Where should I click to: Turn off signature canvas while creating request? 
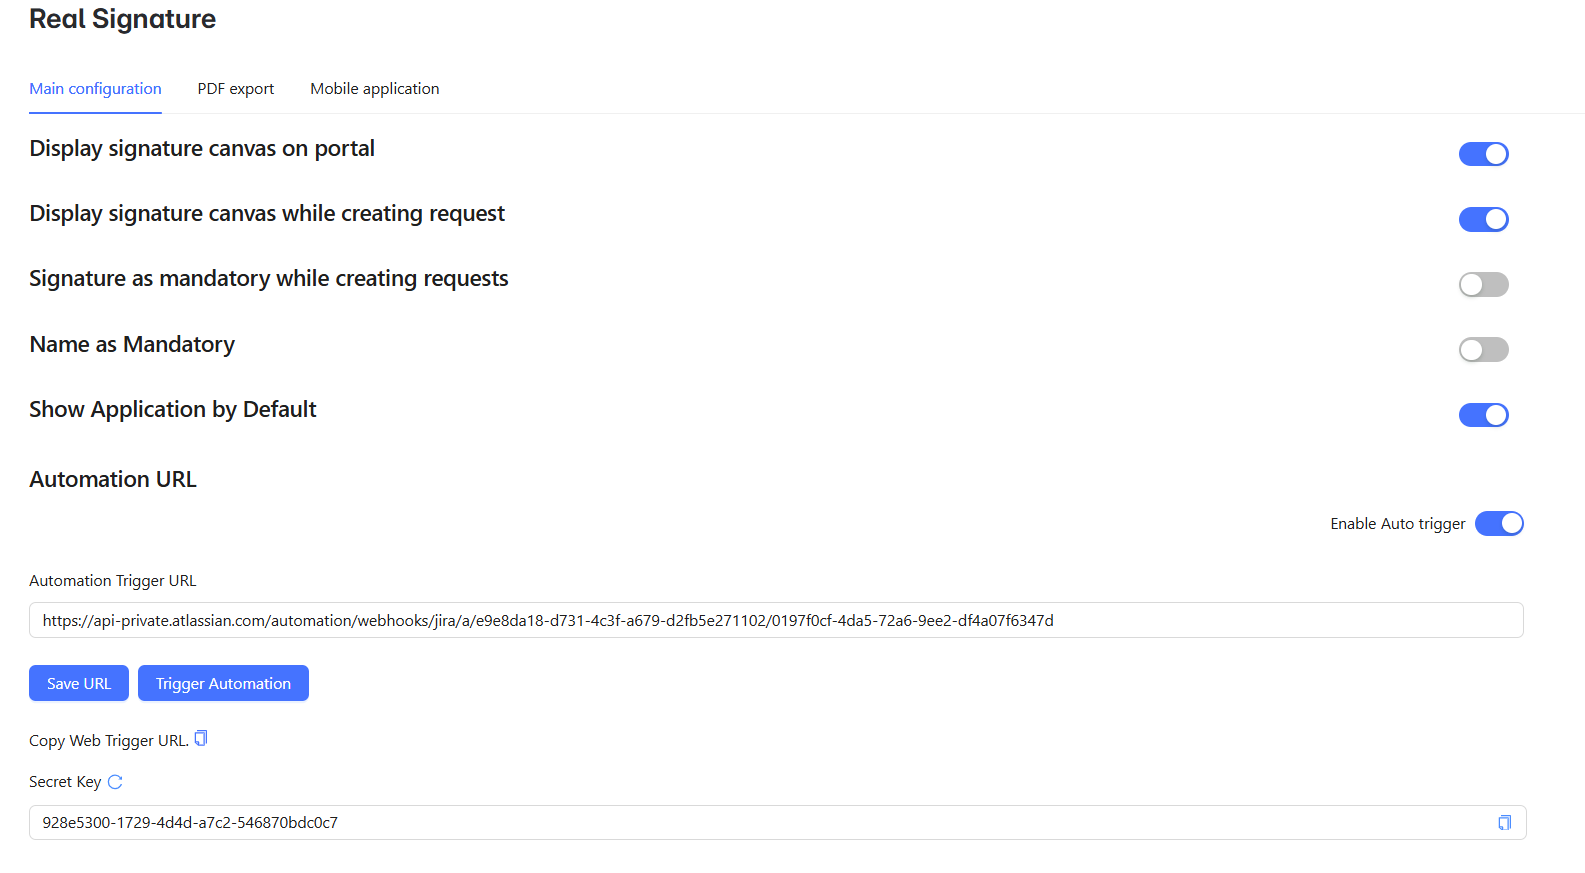[1484, 219]
